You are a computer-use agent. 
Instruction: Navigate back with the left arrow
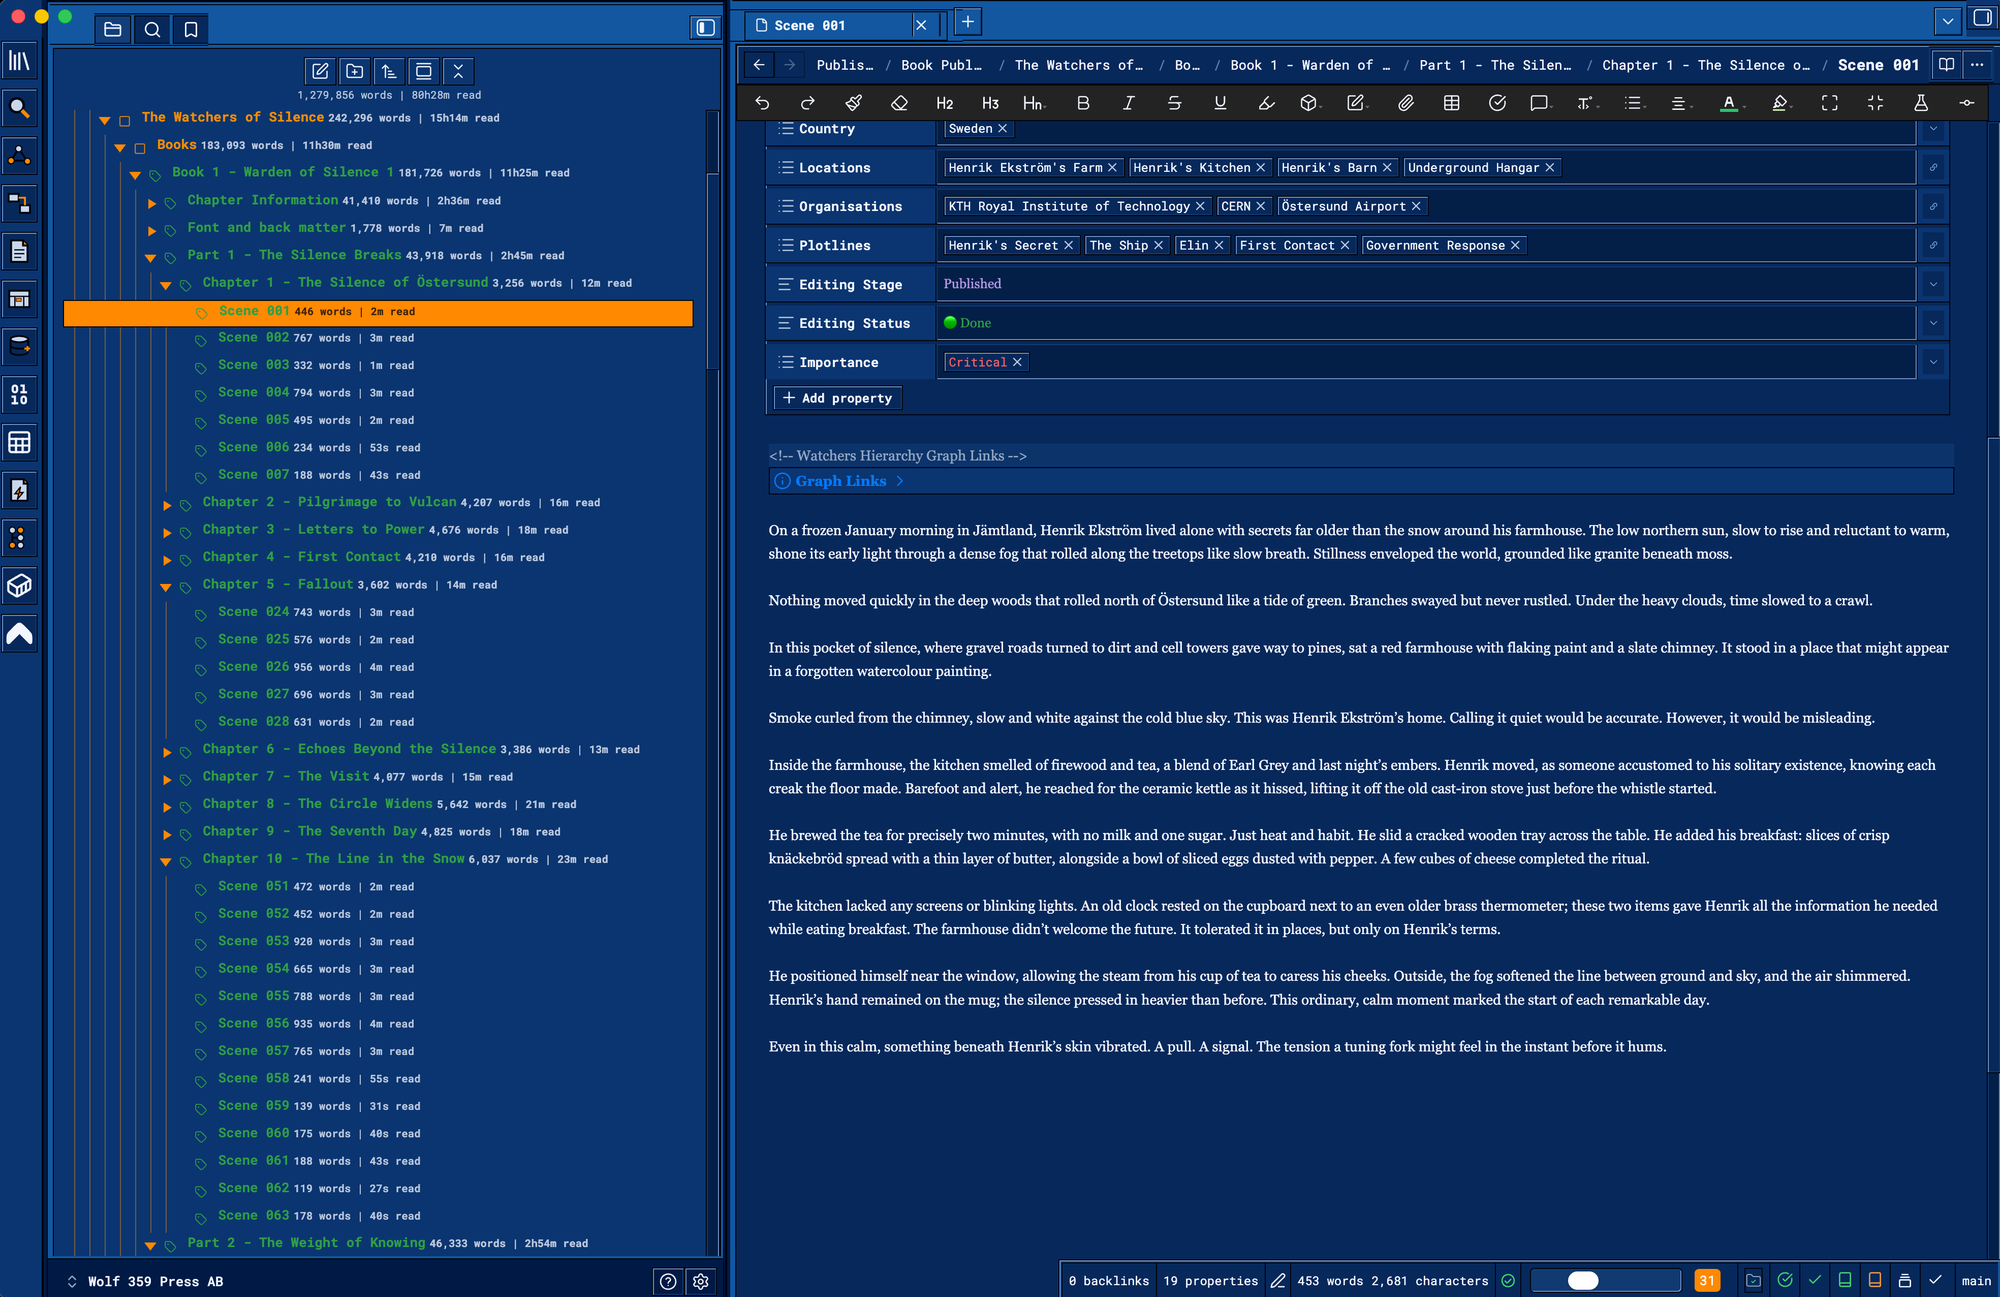(x=759, y=65)
